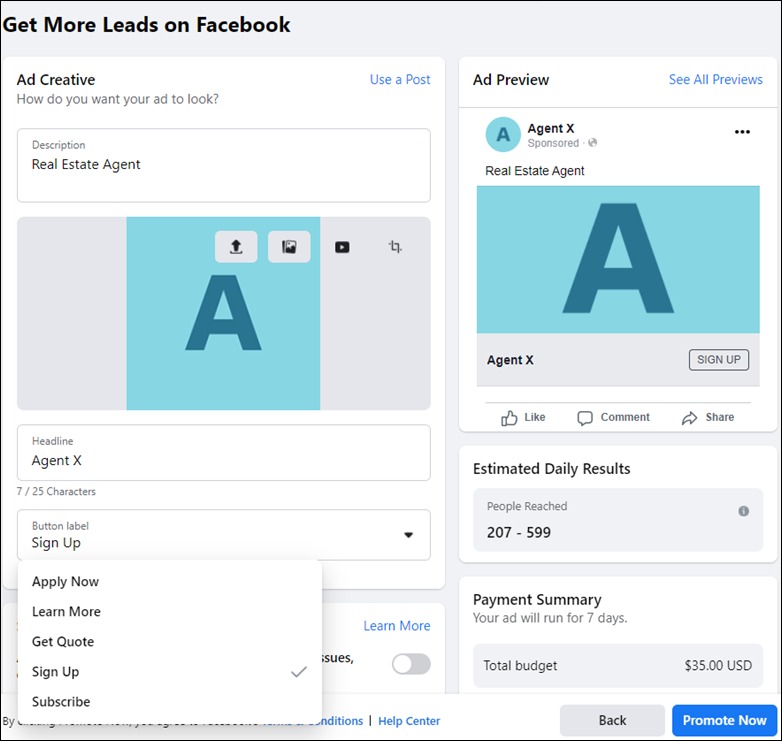Screen dimensions: 782x741
Task: Open the See All Previews link
Action: click(x=715, y=80)
